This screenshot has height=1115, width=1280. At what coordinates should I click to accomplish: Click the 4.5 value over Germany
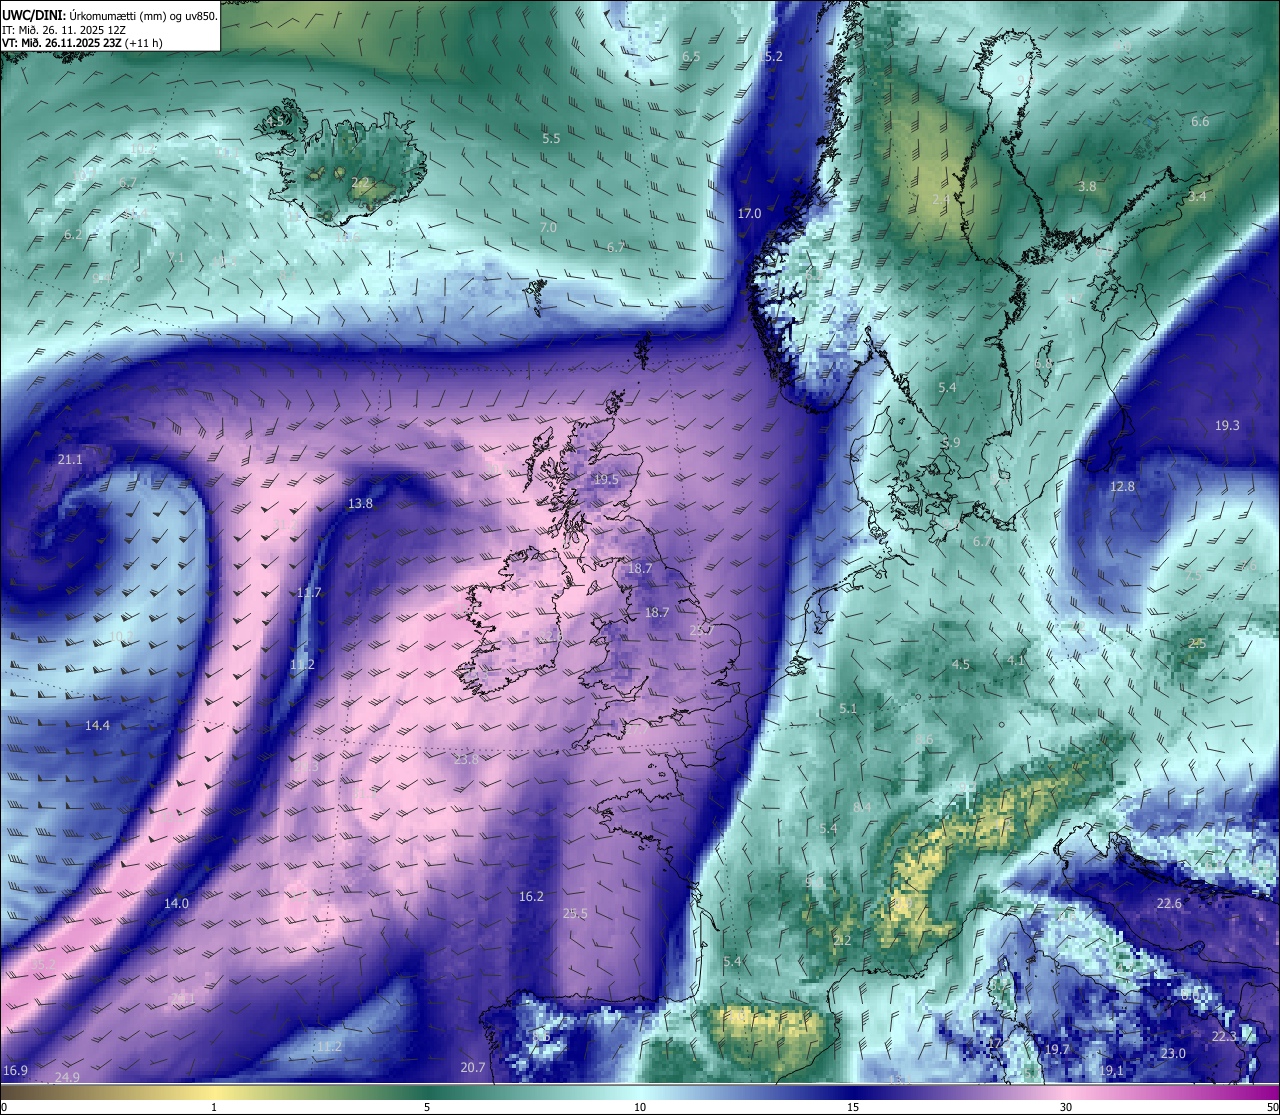coord(960,664)
